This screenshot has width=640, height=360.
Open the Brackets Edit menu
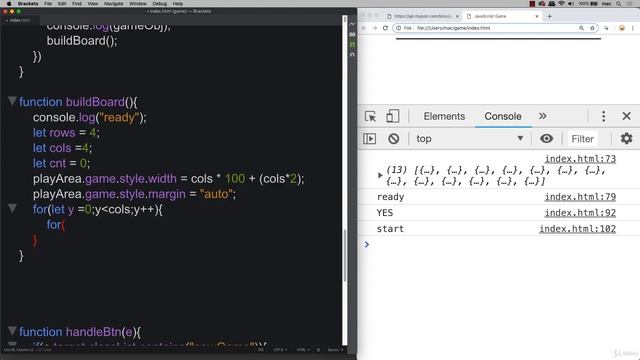pos(62,3)
